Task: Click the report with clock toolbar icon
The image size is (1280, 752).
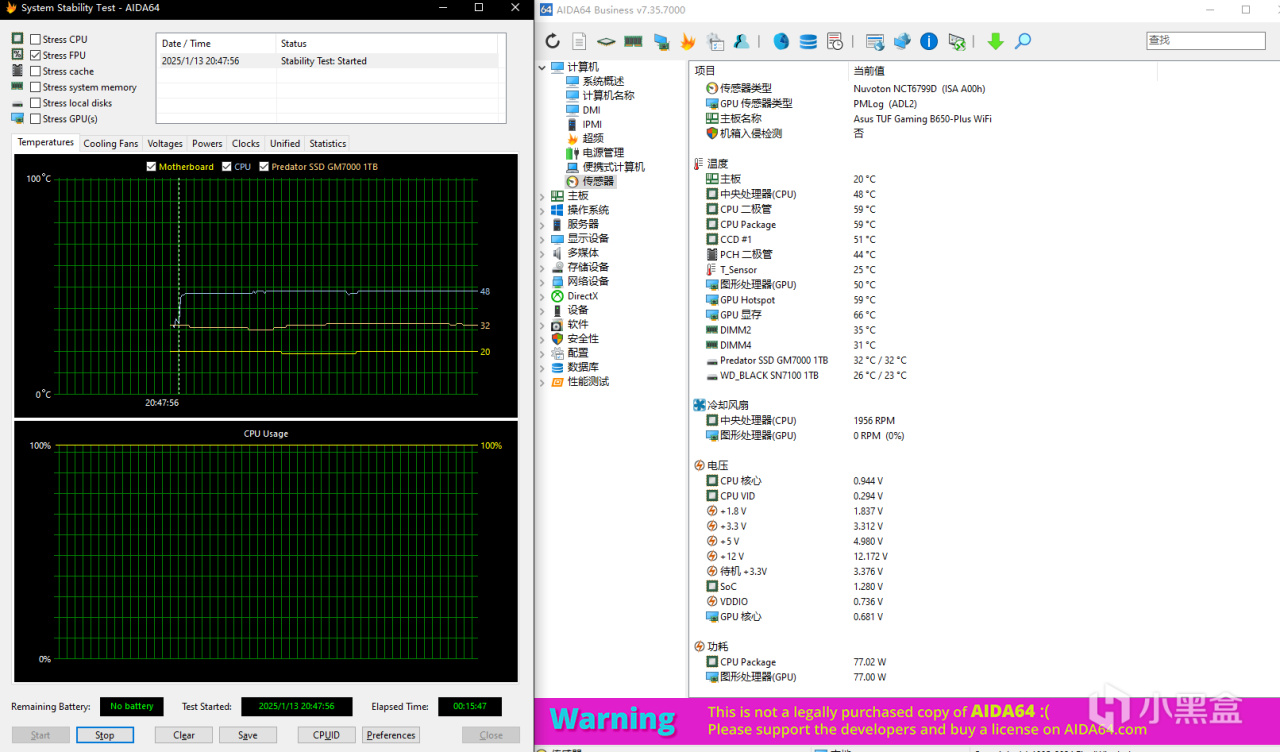Action: point(835,41)
